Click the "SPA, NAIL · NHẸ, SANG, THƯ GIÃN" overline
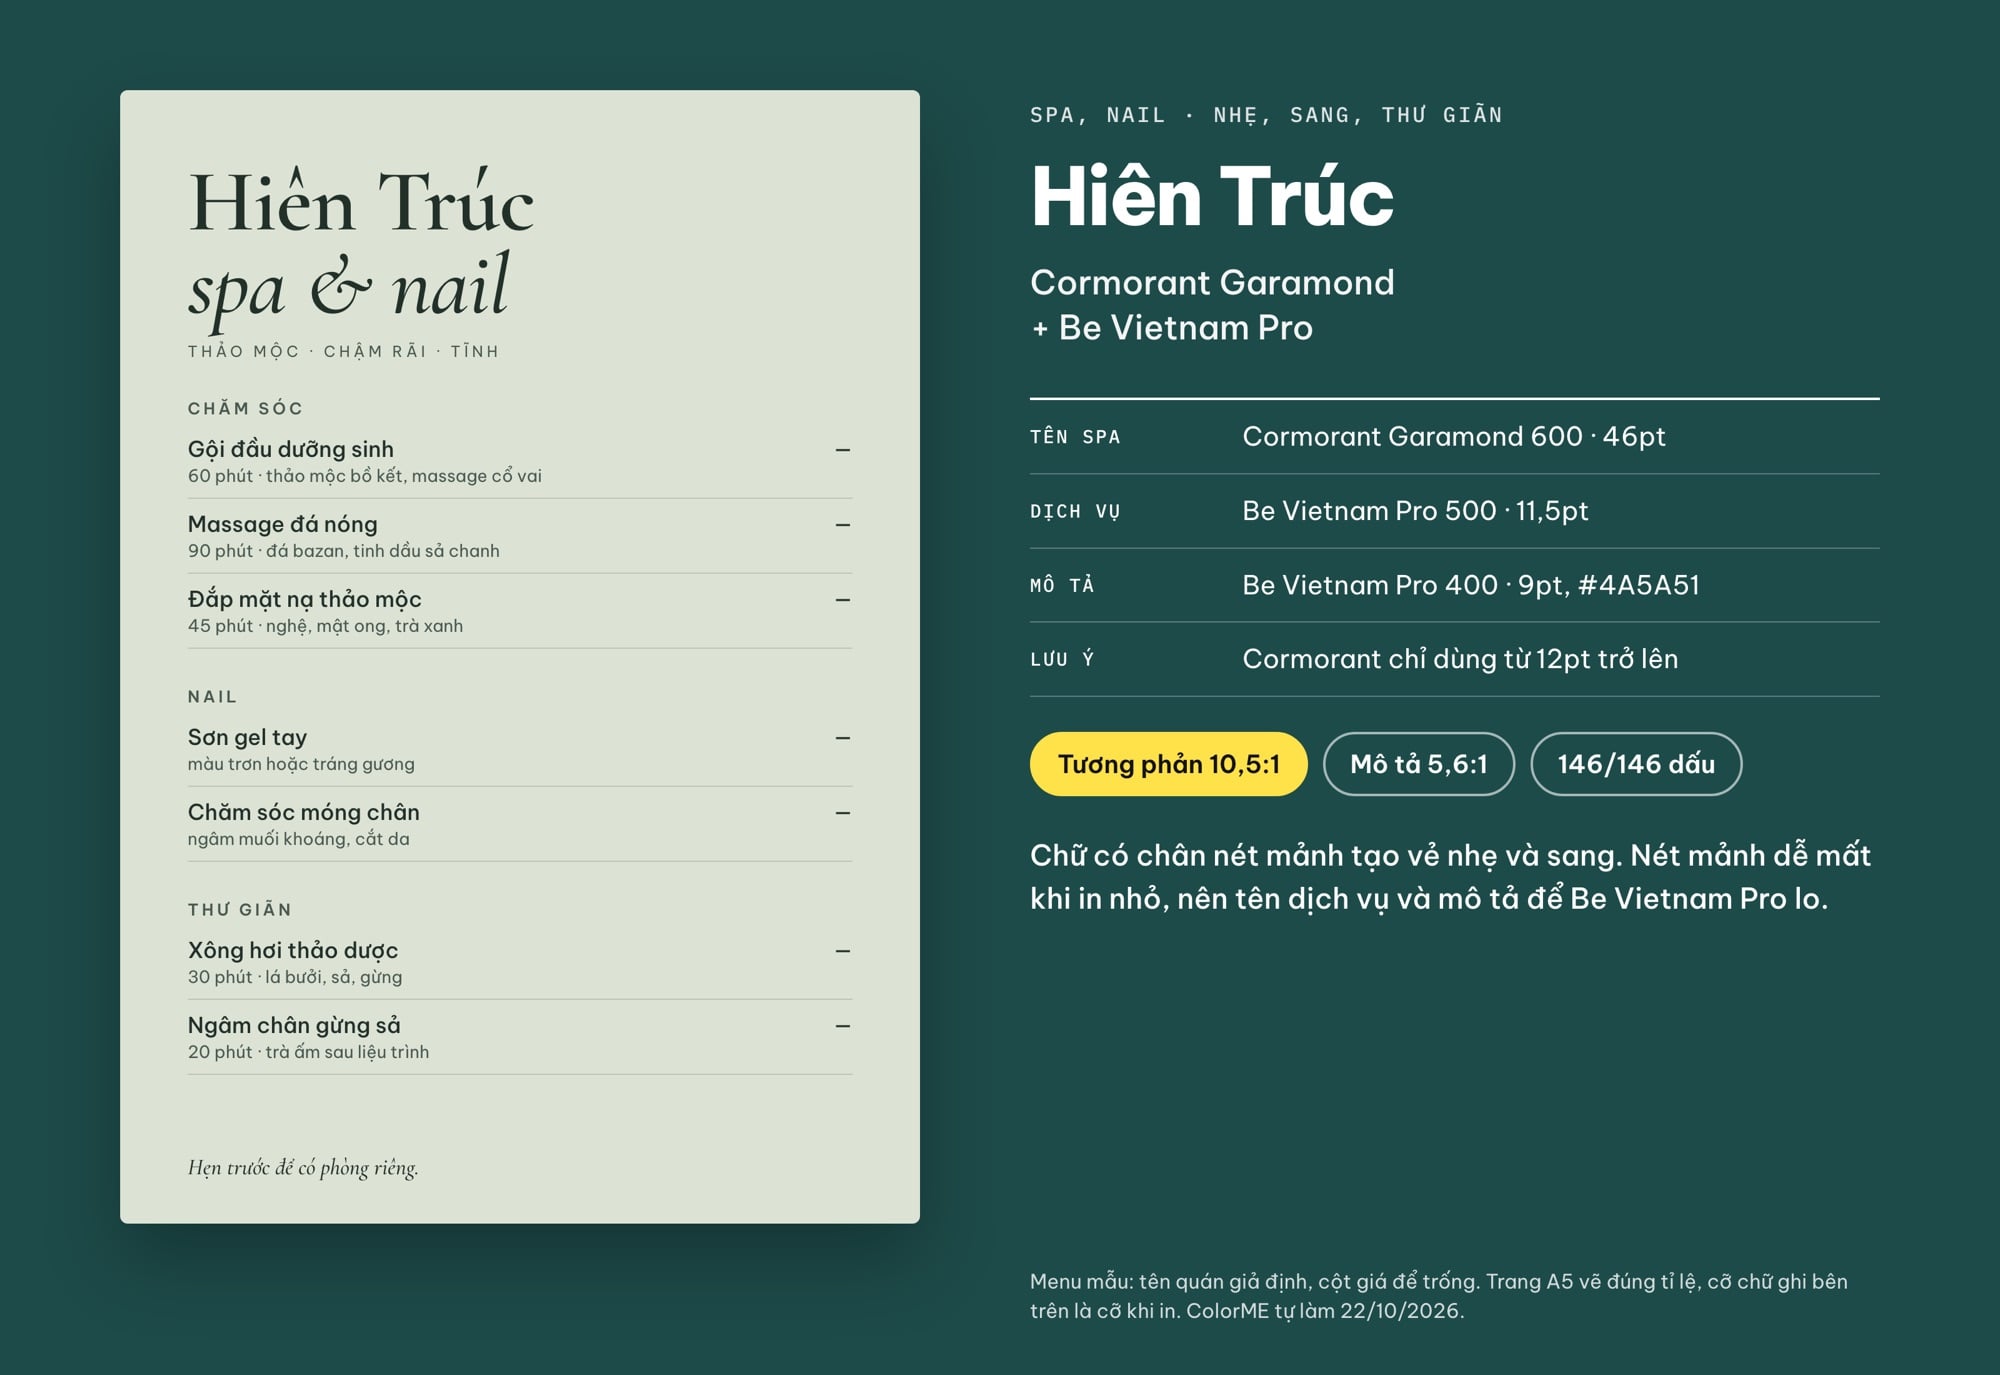Viewport: 2000px width, 1375px height. [1266, 115]
